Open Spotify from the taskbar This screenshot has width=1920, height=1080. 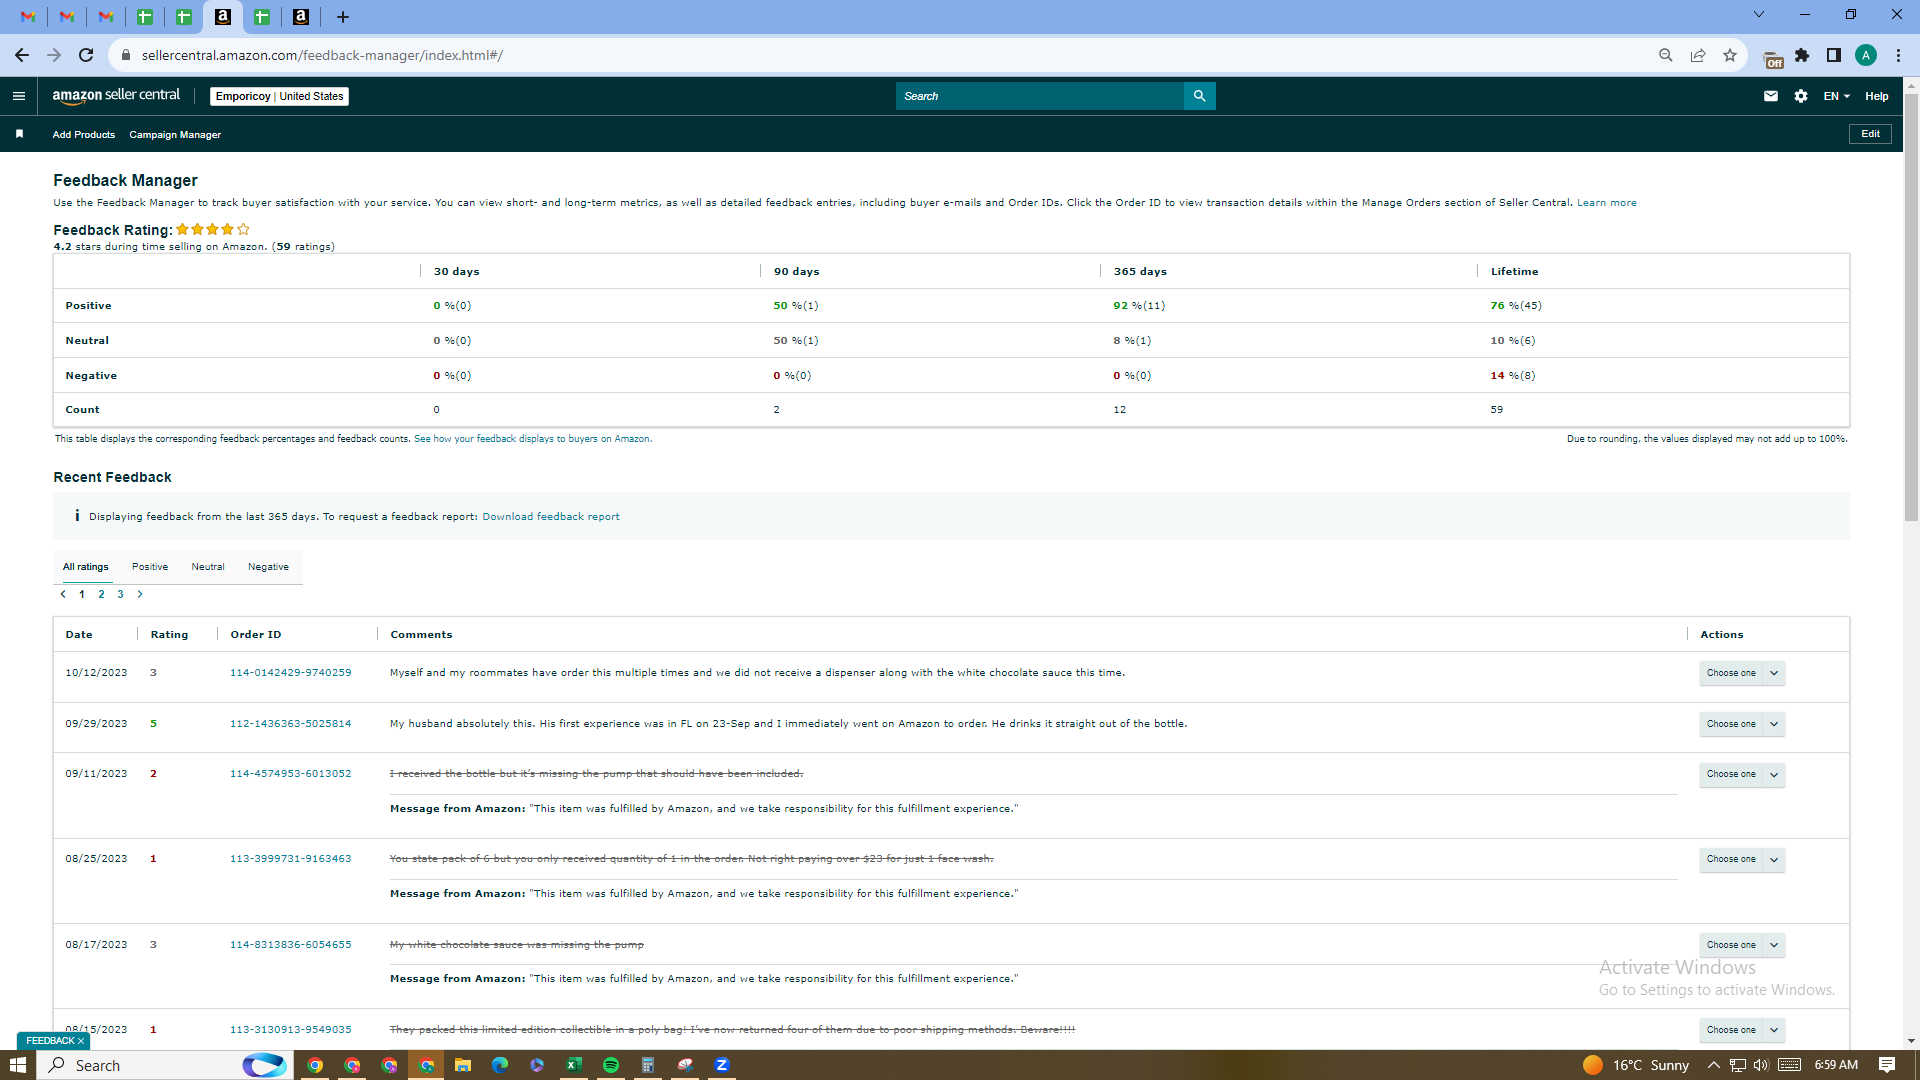point(611,1065)
